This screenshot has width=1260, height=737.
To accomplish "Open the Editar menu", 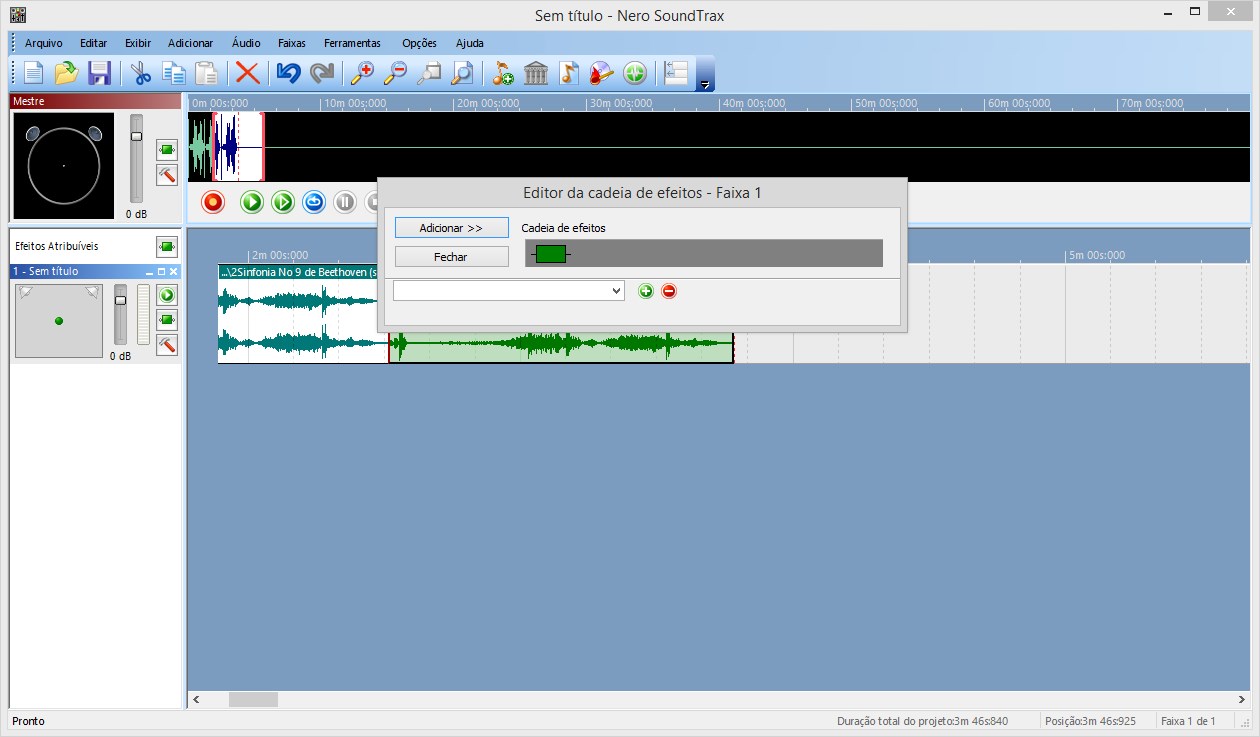I will (x=94, y=43).
